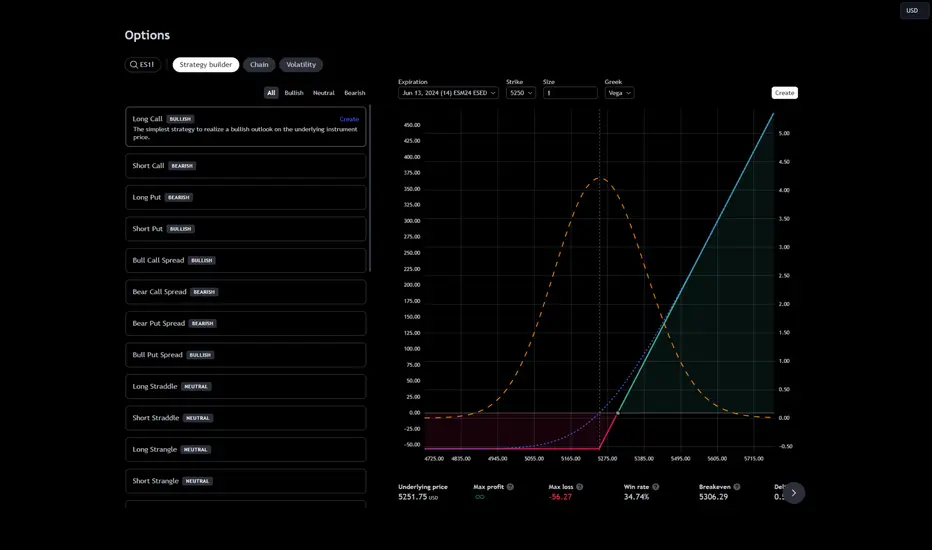Select the Bear Put Spread strategy
This screenshot has width=932, height=550.
click(x=245, y=323)
